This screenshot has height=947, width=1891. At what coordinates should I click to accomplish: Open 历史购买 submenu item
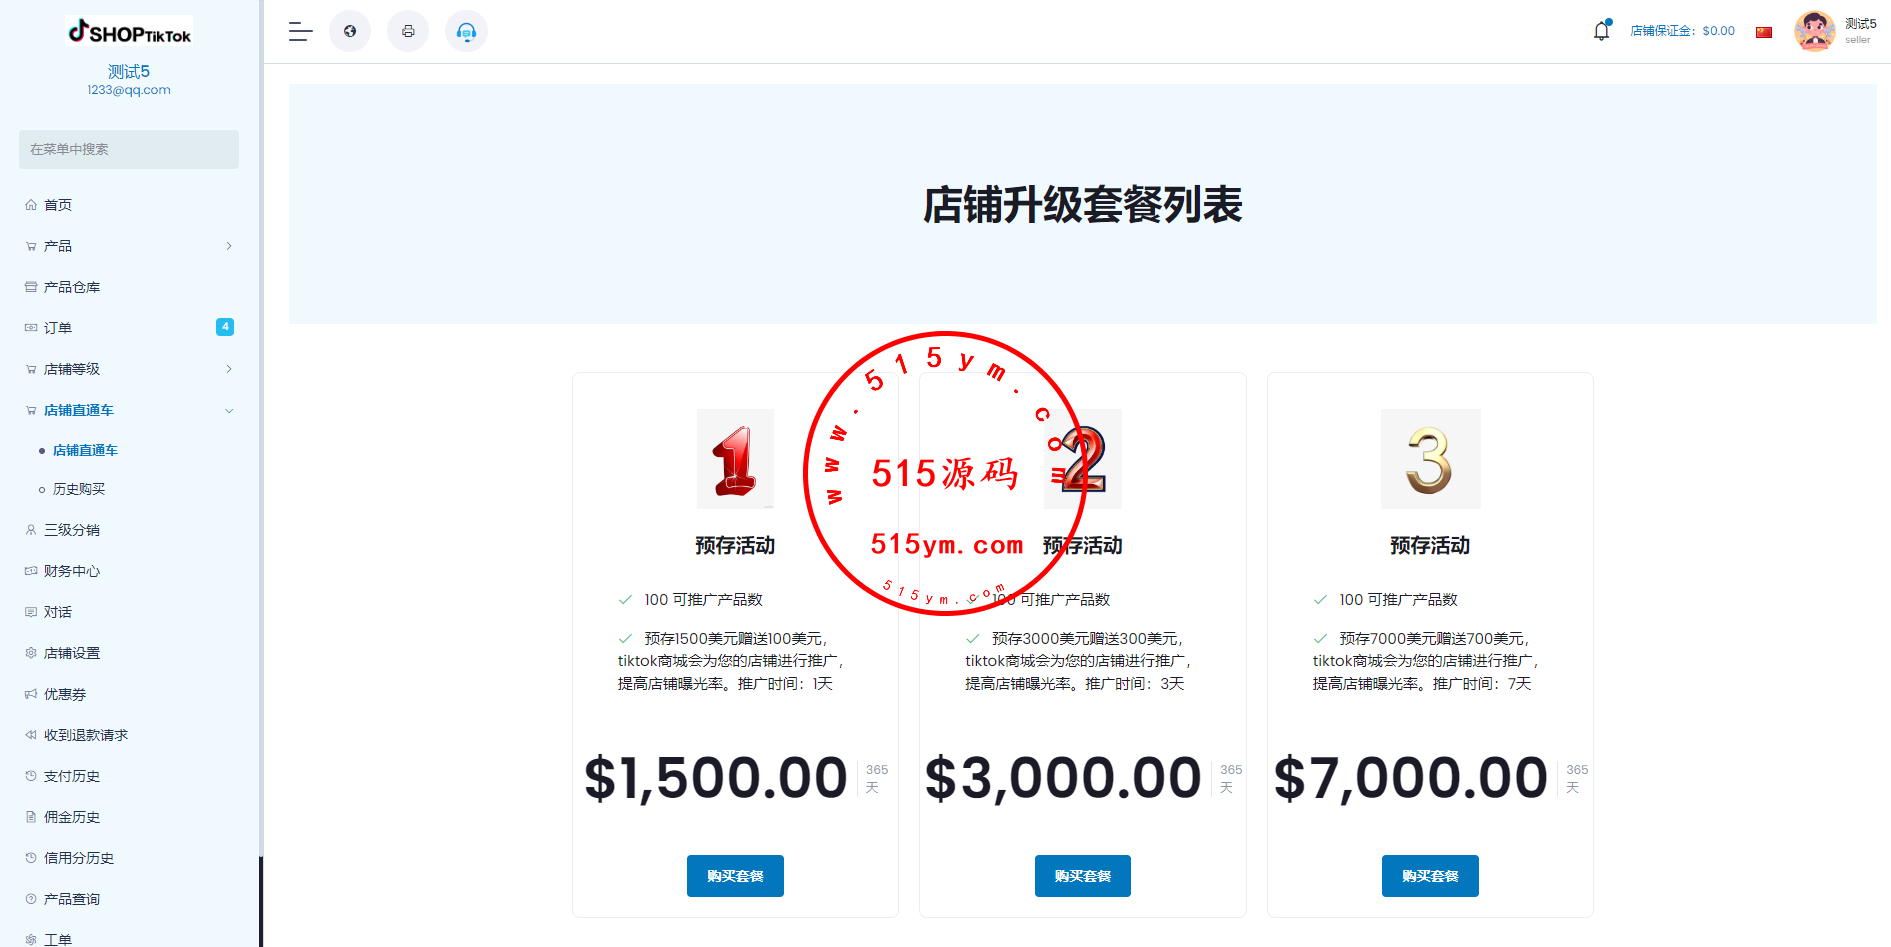click(x=79, y=489)
